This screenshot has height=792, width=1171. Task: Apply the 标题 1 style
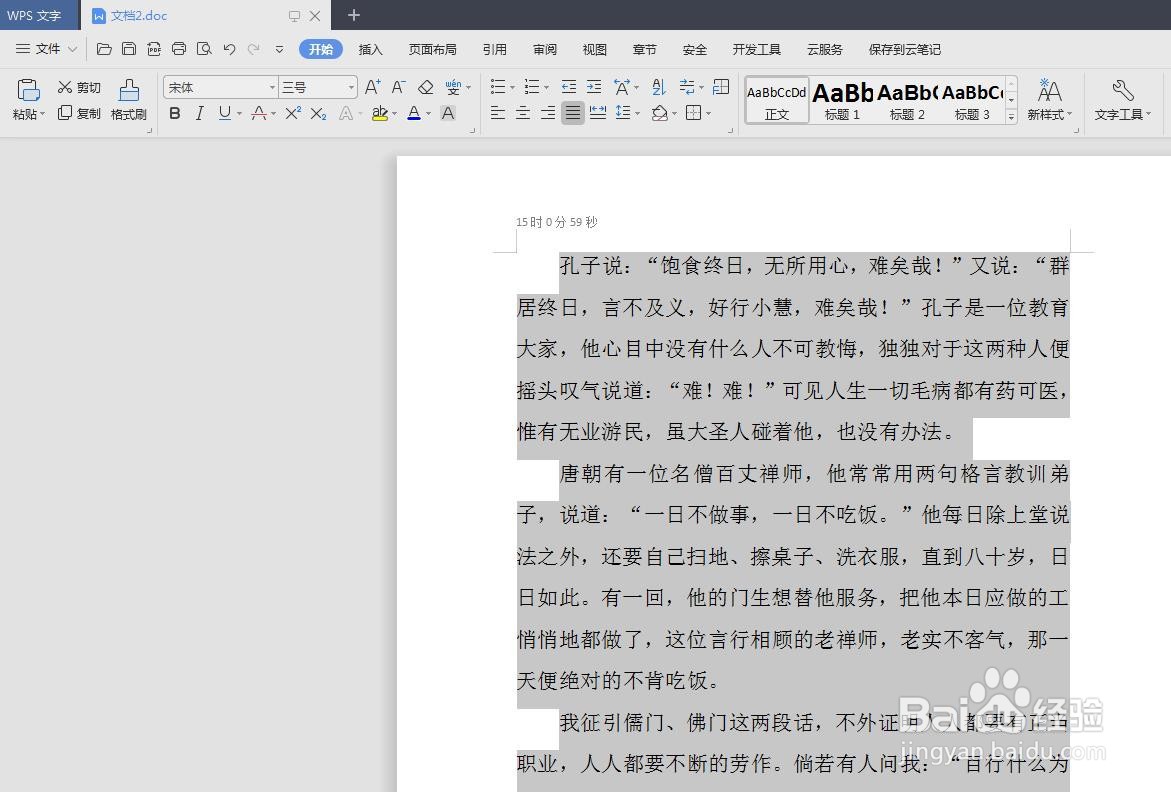click(841, 98)
